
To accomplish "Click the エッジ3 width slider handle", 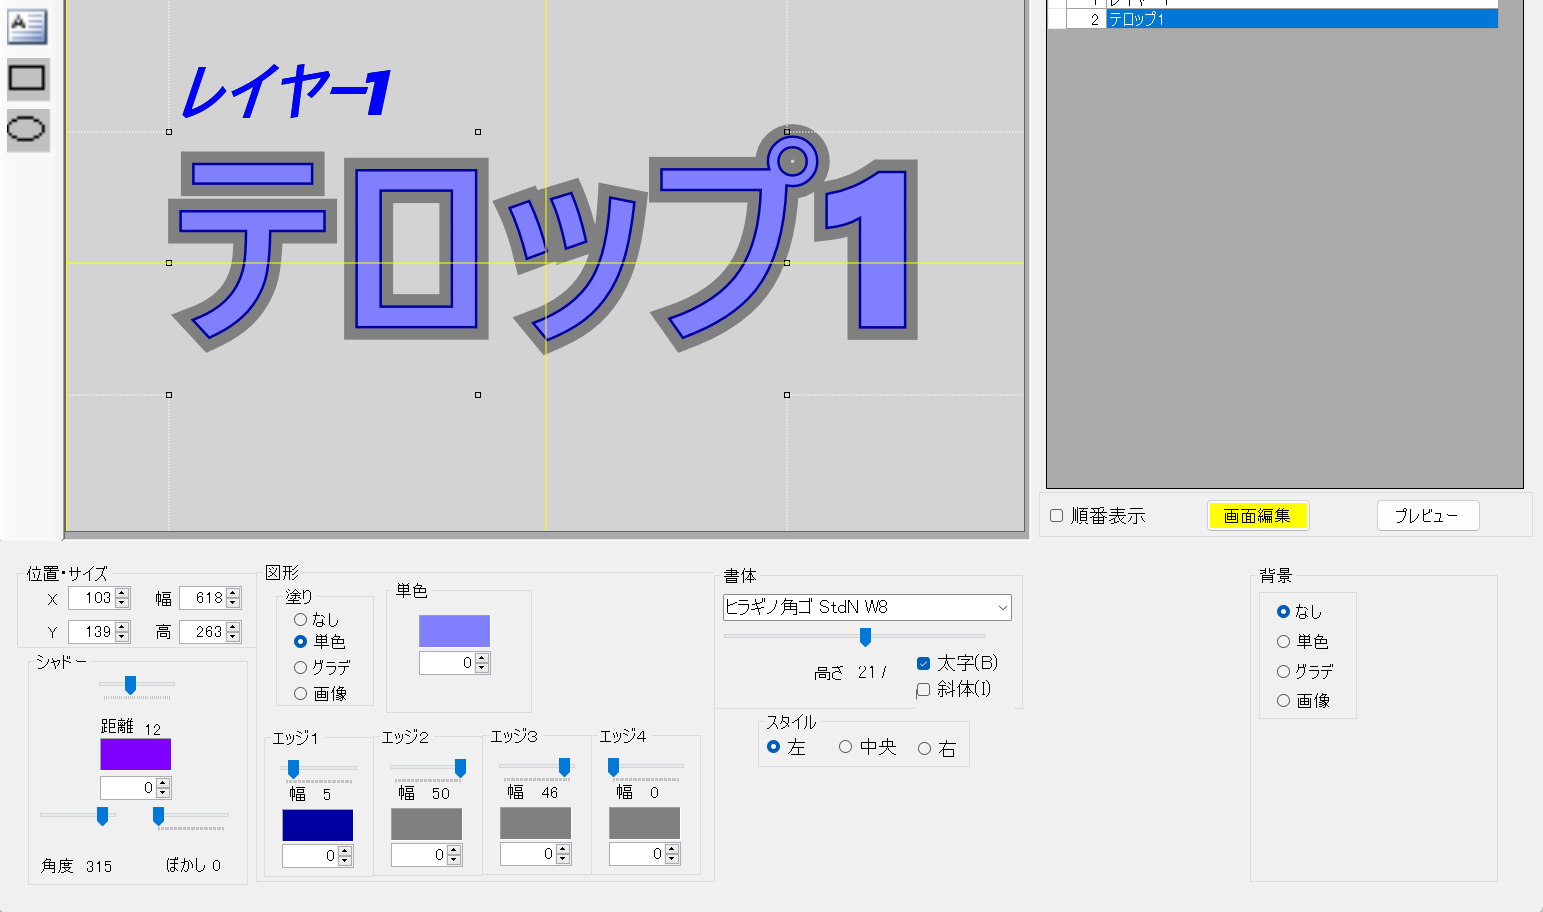I will pos(564,767).
